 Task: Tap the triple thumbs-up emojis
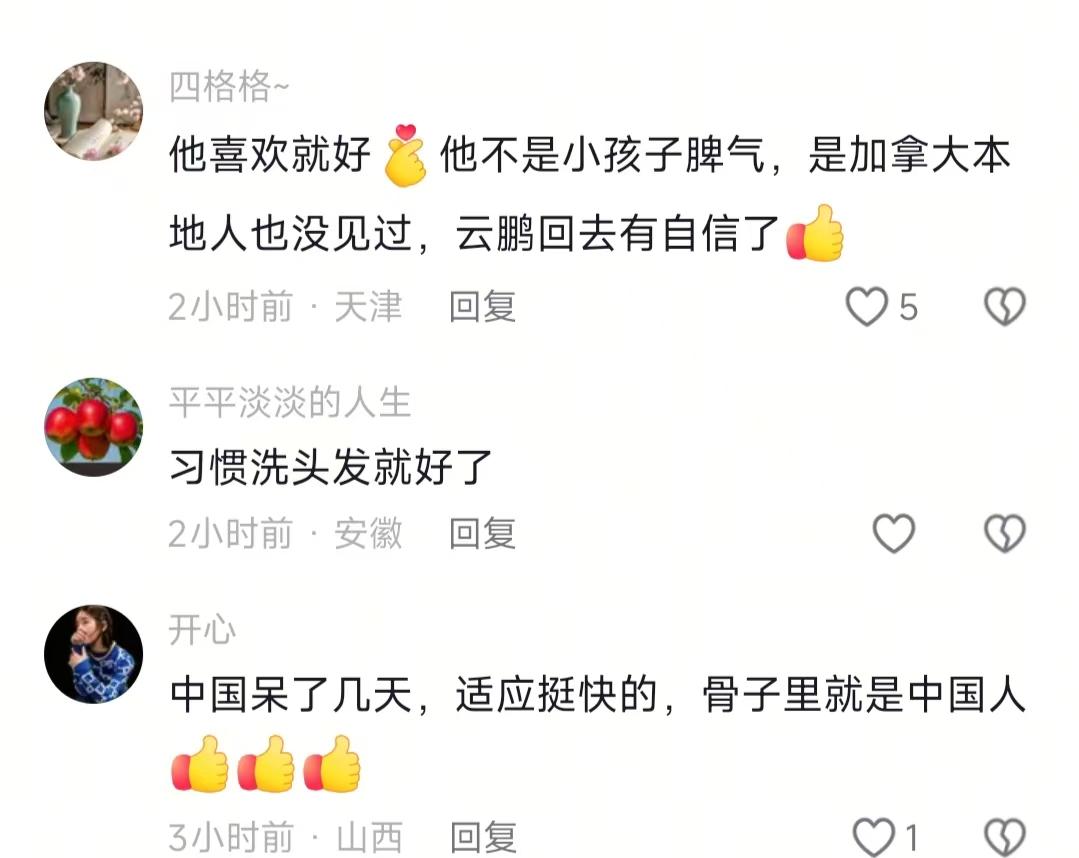pyautogui.click(x=266, y=764)
